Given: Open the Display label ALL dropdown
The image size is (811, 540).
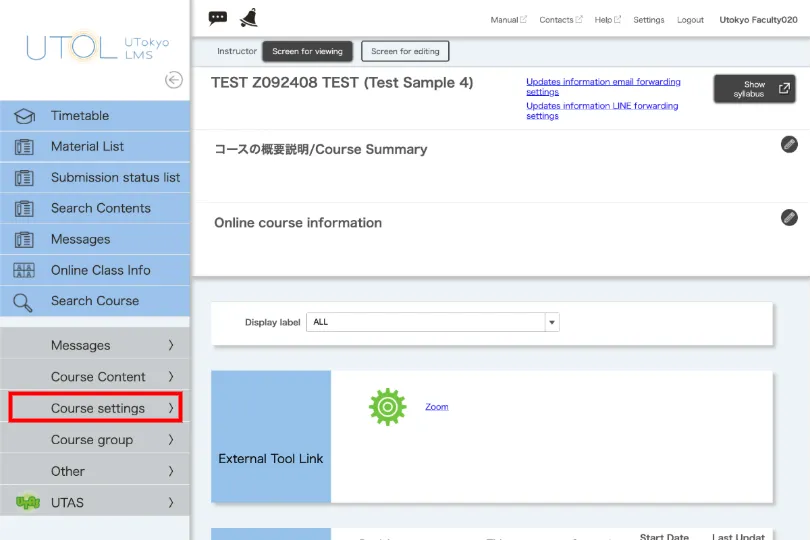Looking at the screenshot, I should (433, 322).
